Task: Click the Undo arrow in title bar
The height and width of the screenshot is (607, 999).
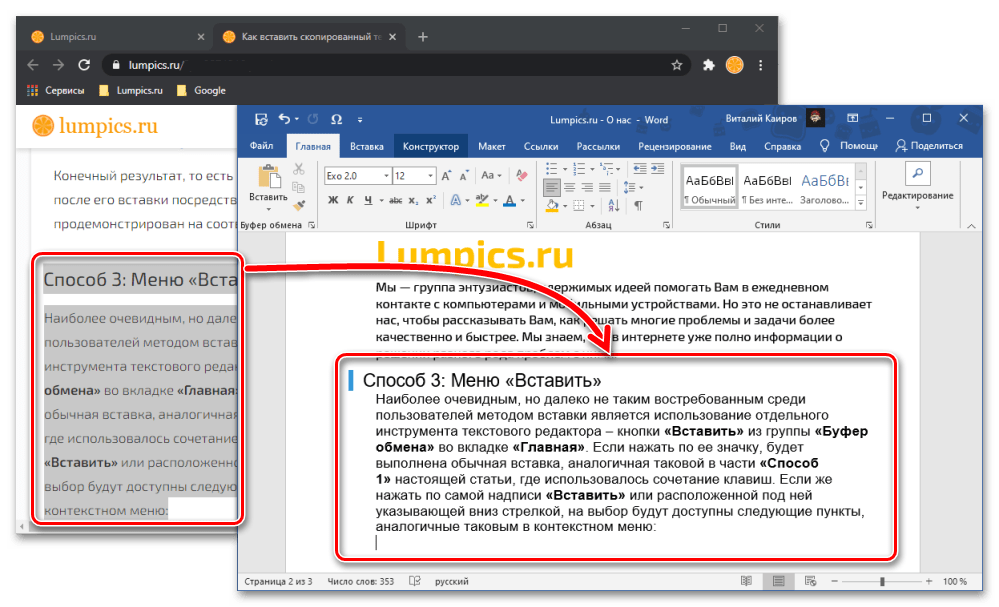Action: 284,119
